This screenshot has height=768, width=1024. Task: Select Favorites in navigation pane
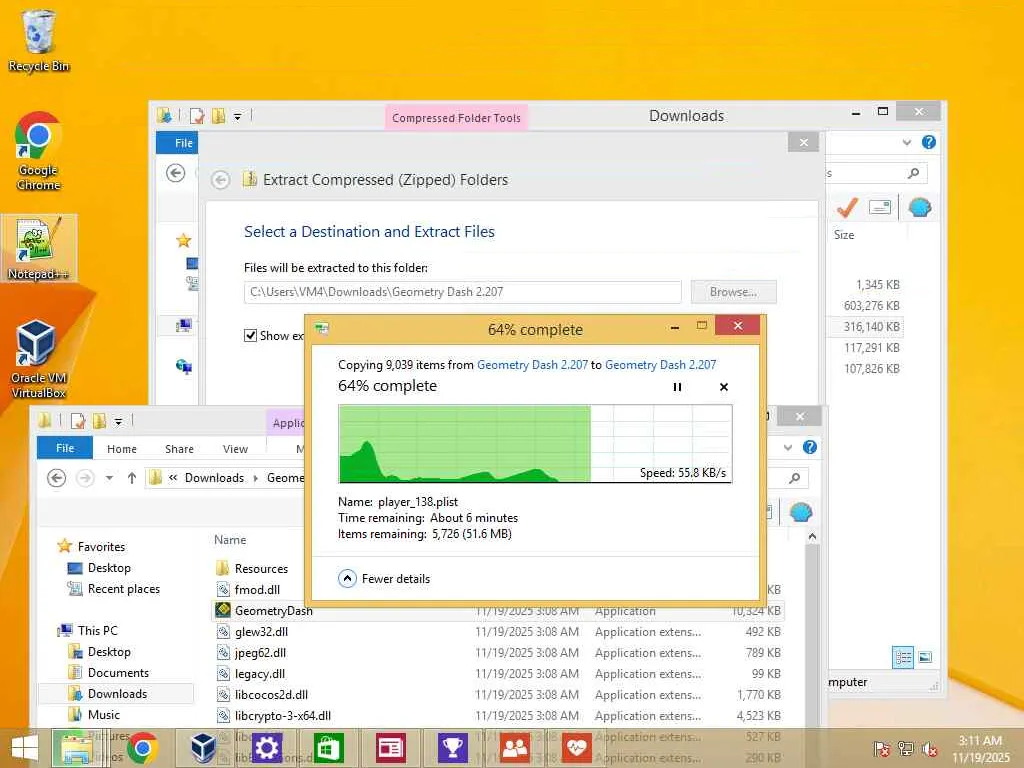101,547
